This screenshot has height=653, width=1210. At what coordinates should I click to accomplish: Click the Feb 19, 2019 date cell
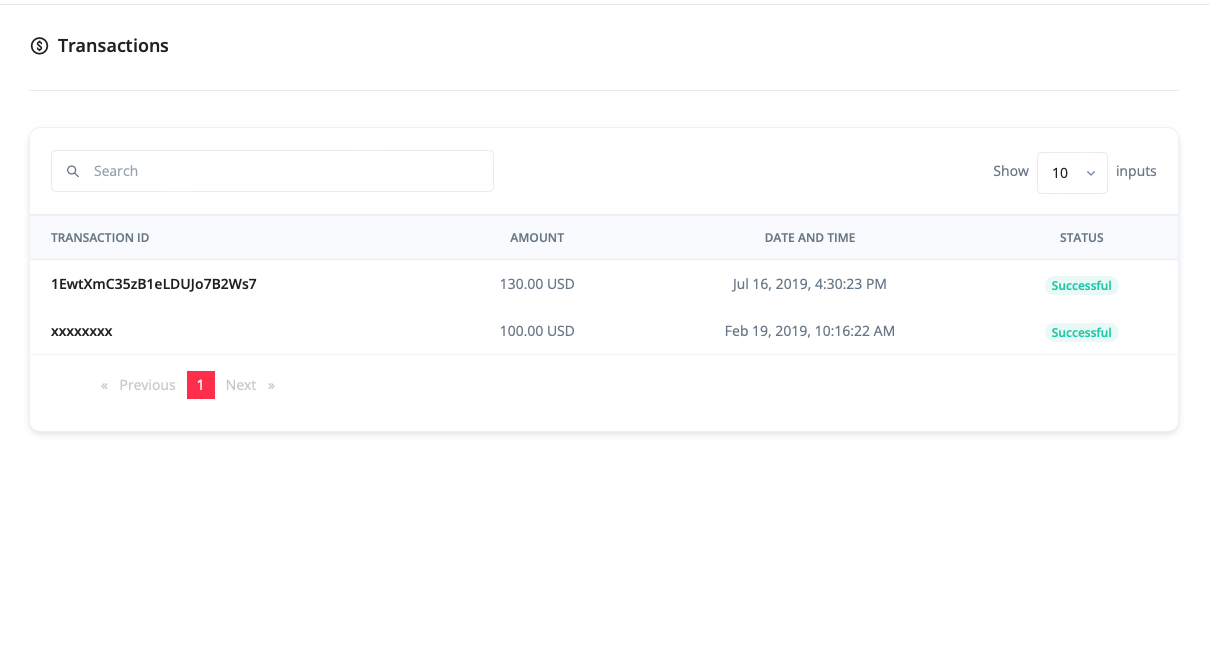click(x=809, y=331)
